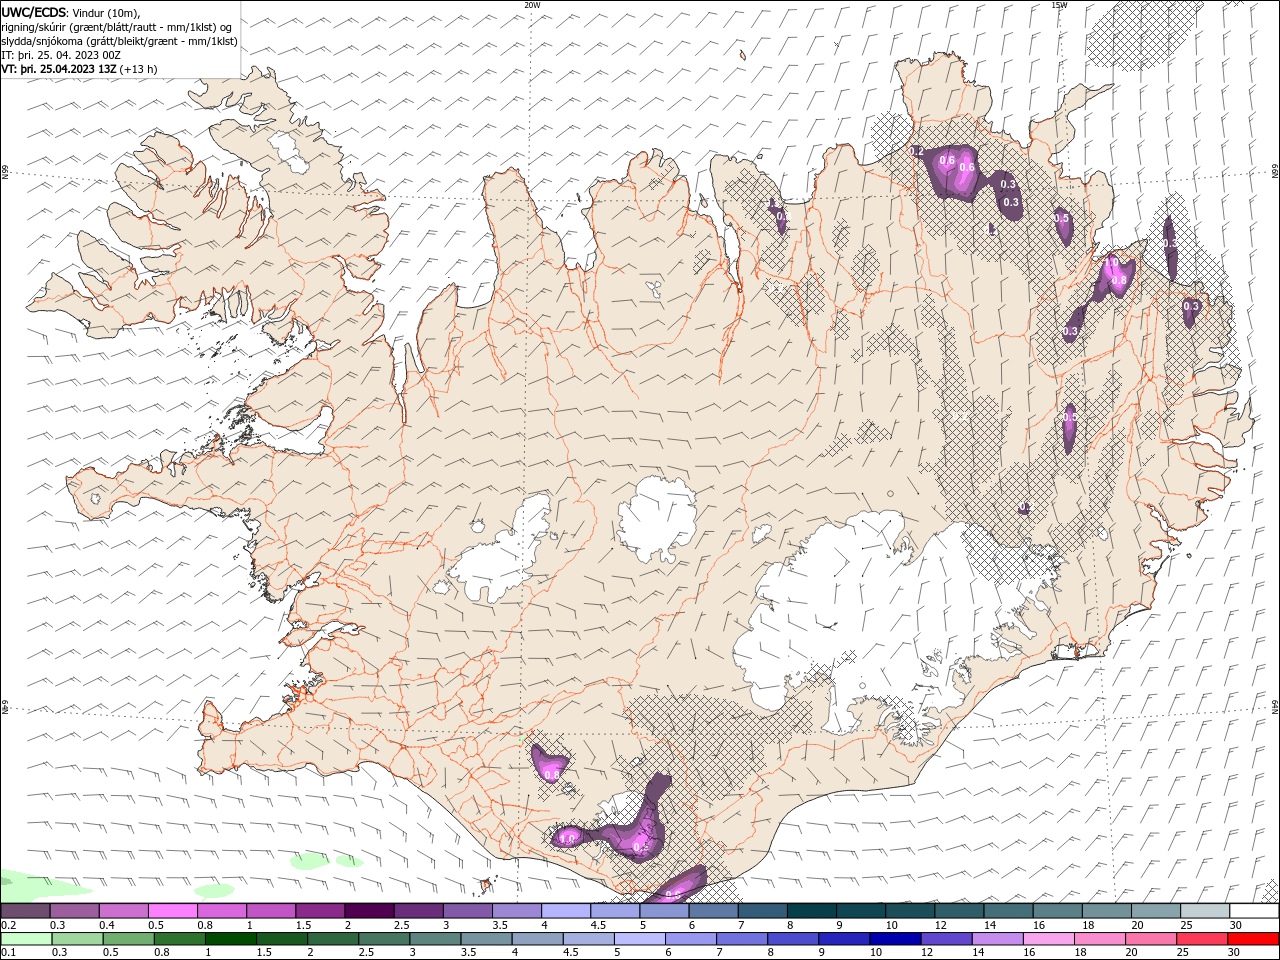1280x960 pixels.
Task: Click the medium green 0.5 swatch in lower legend row
Action: pyautogui.click(x=128, y=939)
